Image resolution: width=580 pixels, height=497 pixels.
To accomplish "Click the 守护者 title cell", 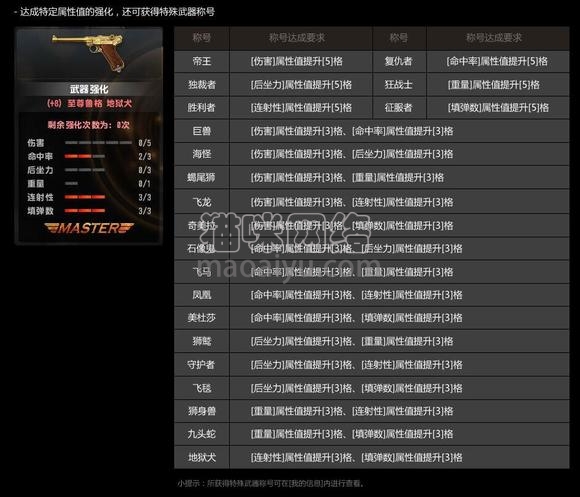I will pos(202,365).
